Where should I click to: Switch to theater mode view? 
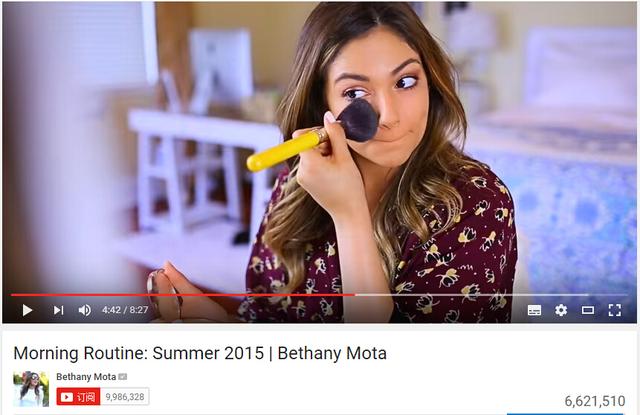(x=588, y=311)
